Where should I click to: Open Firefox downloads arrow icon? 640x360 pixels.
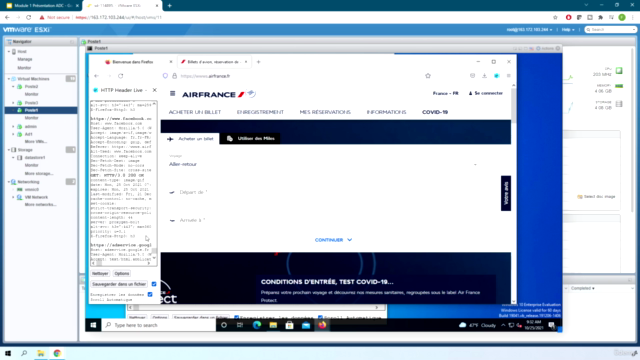pyautogui.click(x=484, y=76)
